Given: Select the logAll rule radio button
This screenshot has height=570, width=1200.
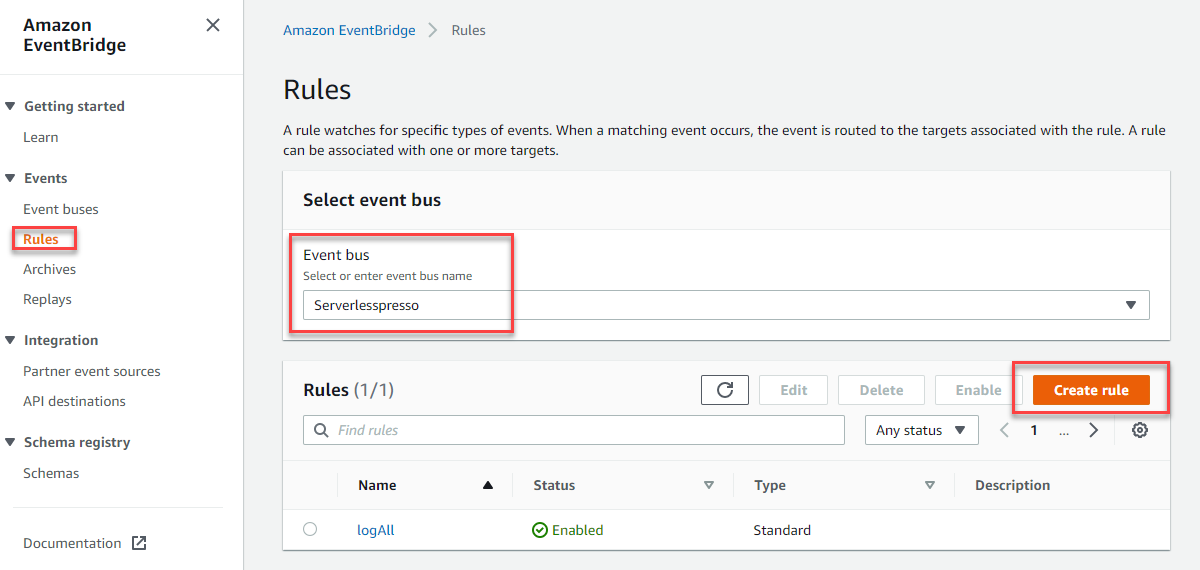Looking at the screenshot, I should click(310, 529).
